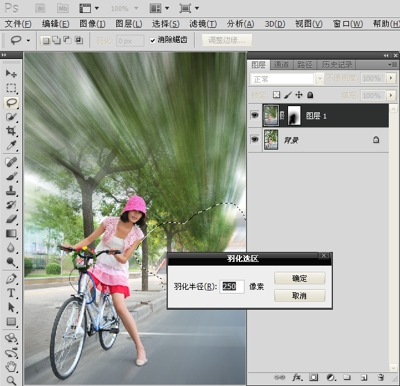400x386 pixels.
Task: Select the Rectangle shape tool
Action: tap(11, 322)
